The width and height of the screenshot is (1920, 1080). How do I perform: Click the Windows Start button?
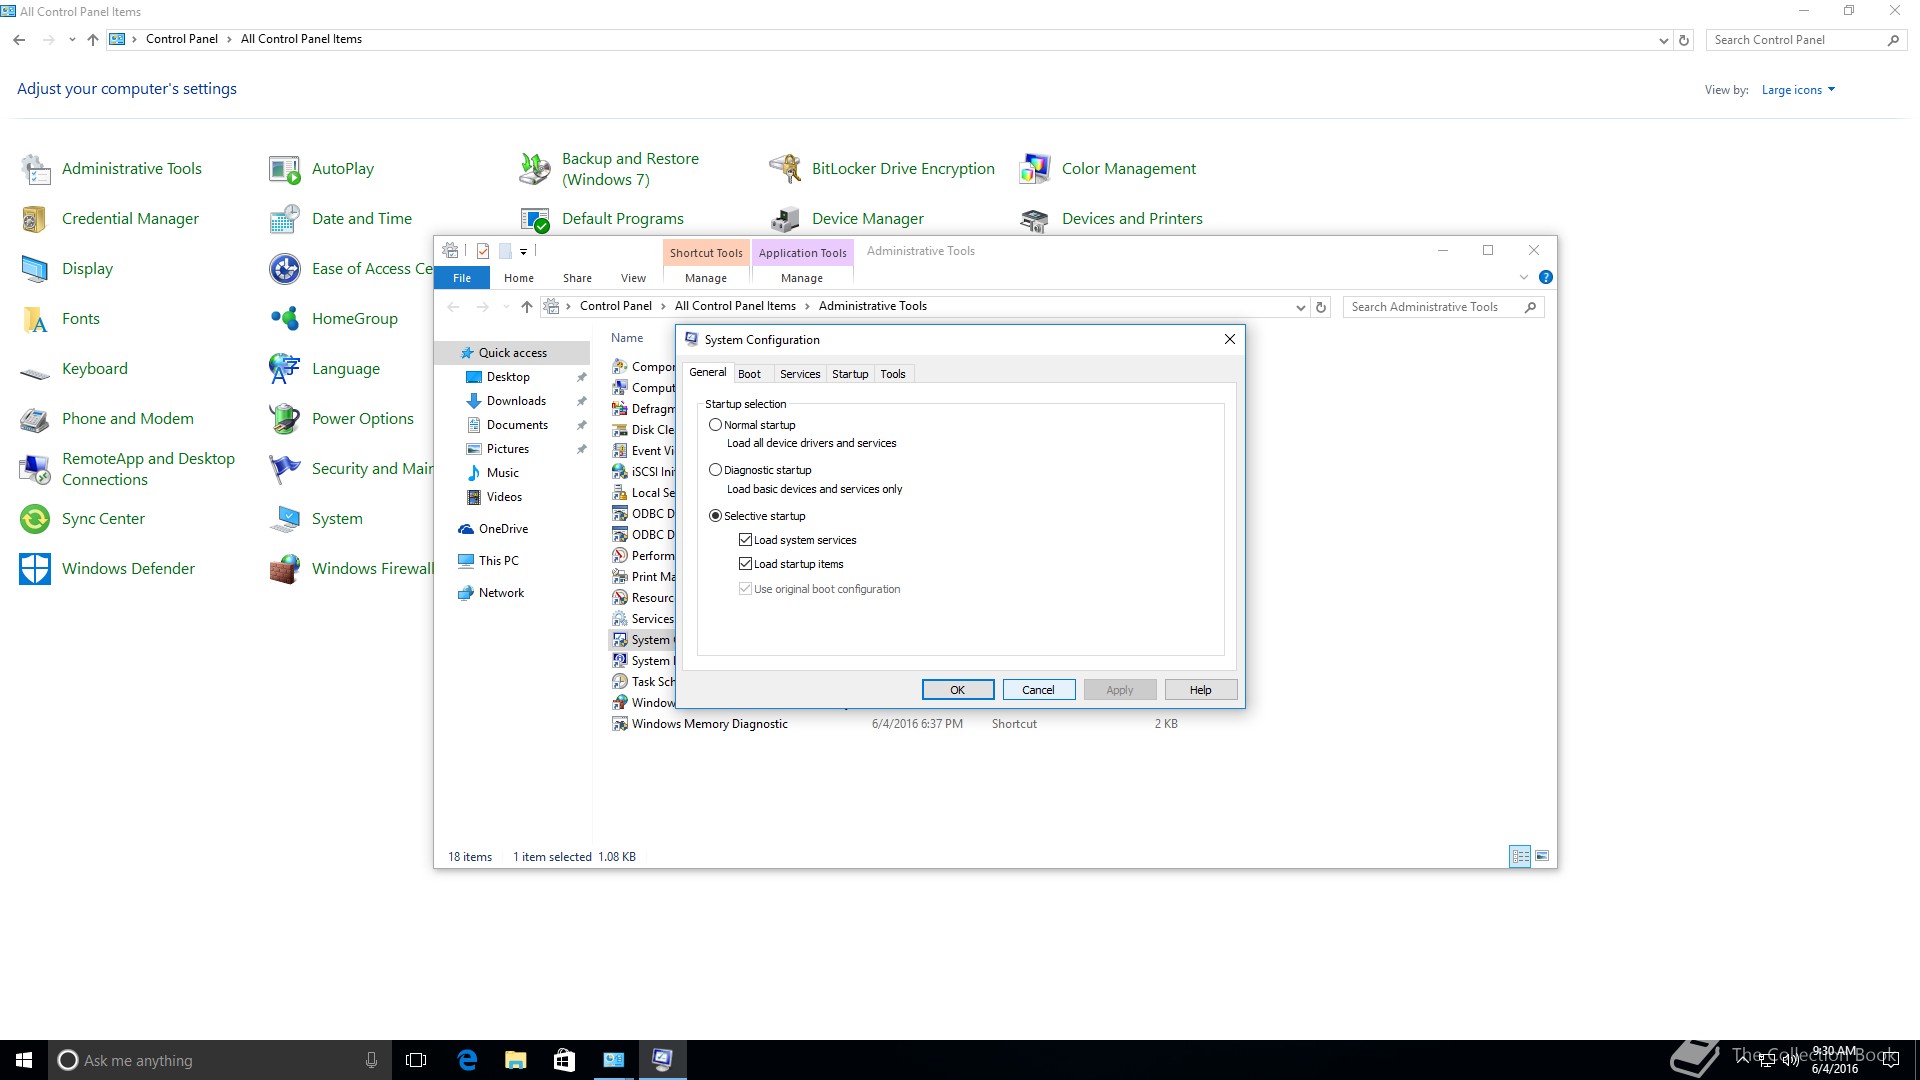pos(24,1060)
